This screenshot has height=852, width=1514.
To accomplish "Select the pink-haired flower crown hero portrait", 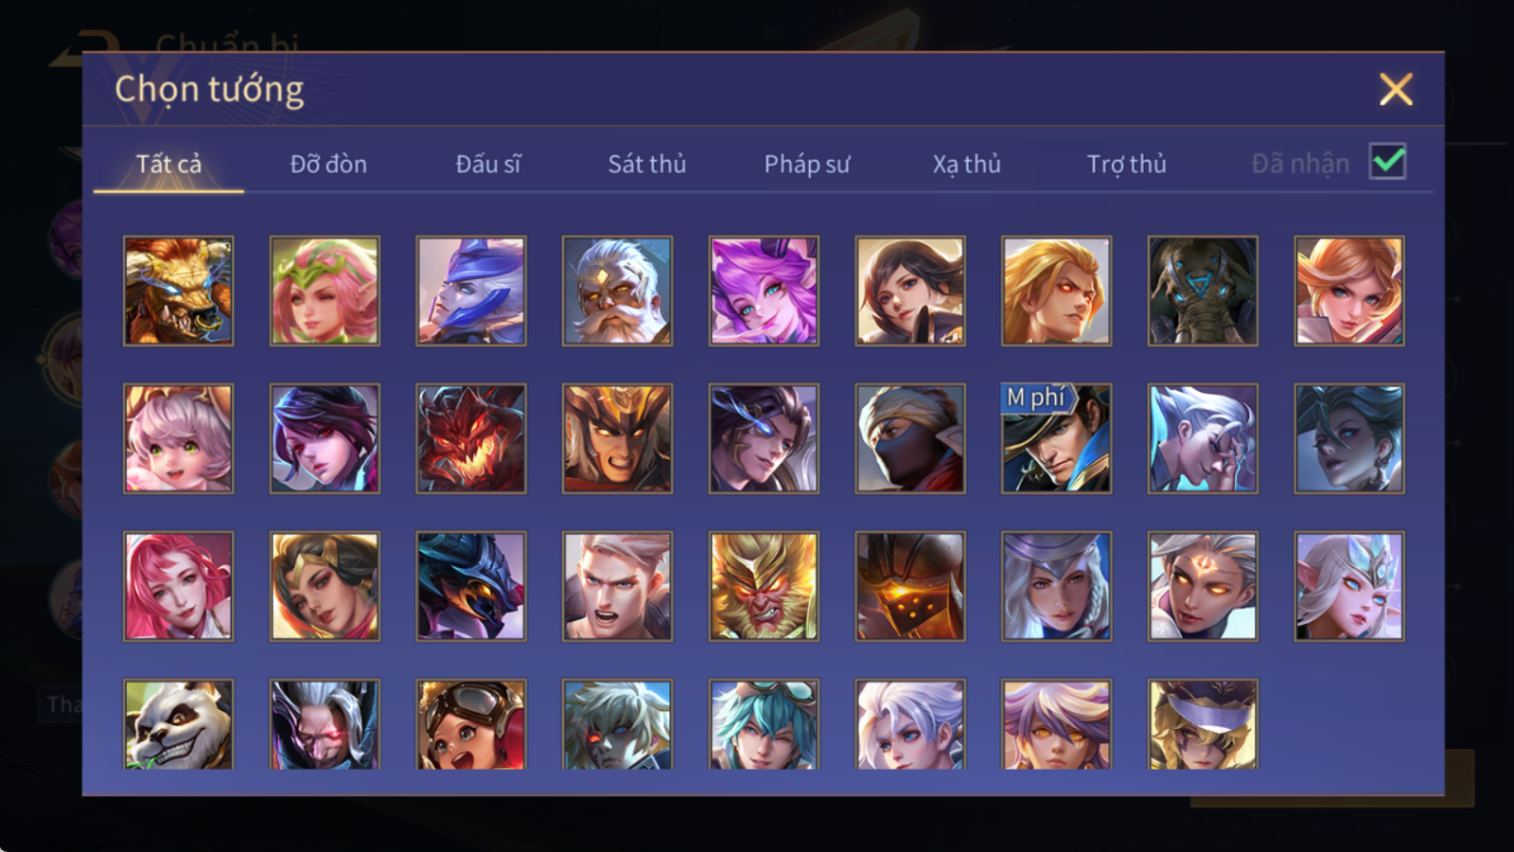I will click(325, 291).
